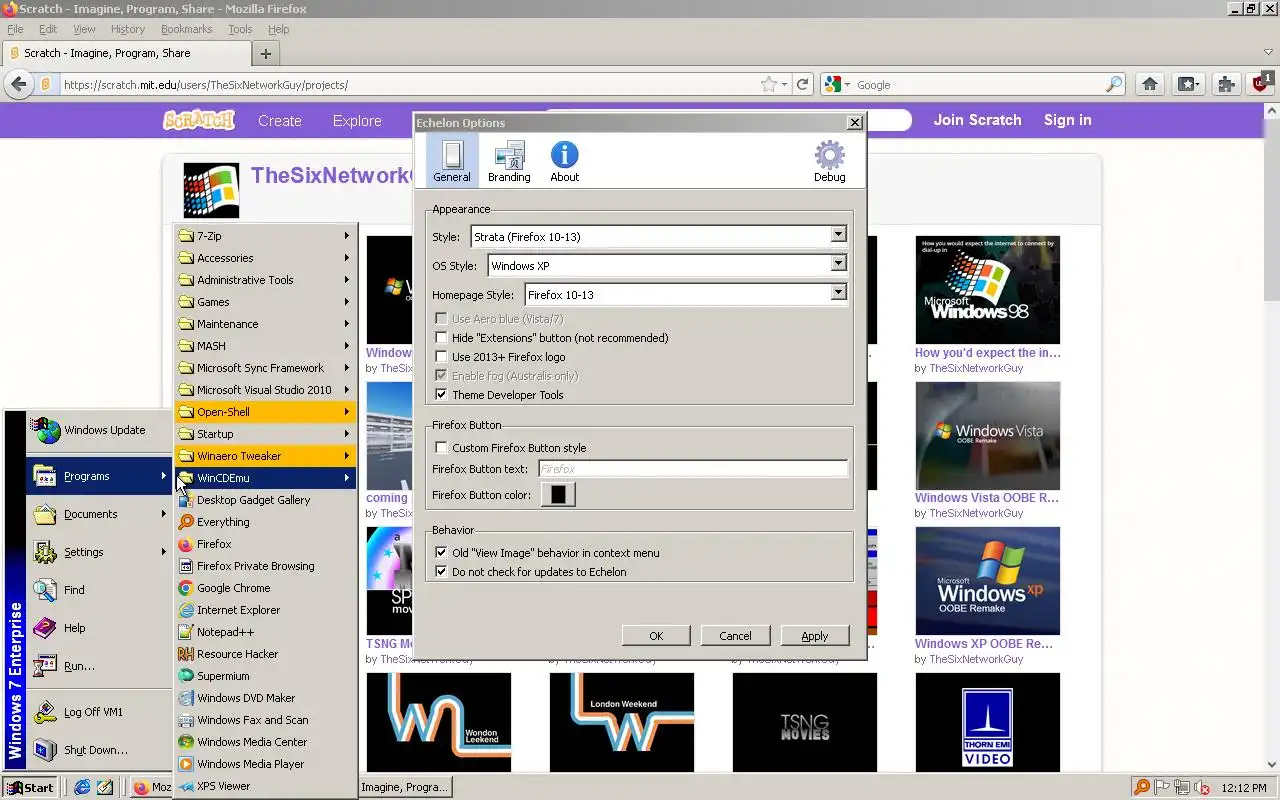Click Cancel in Echelon Options
1280x800 pixels.
tap(735, 636)
